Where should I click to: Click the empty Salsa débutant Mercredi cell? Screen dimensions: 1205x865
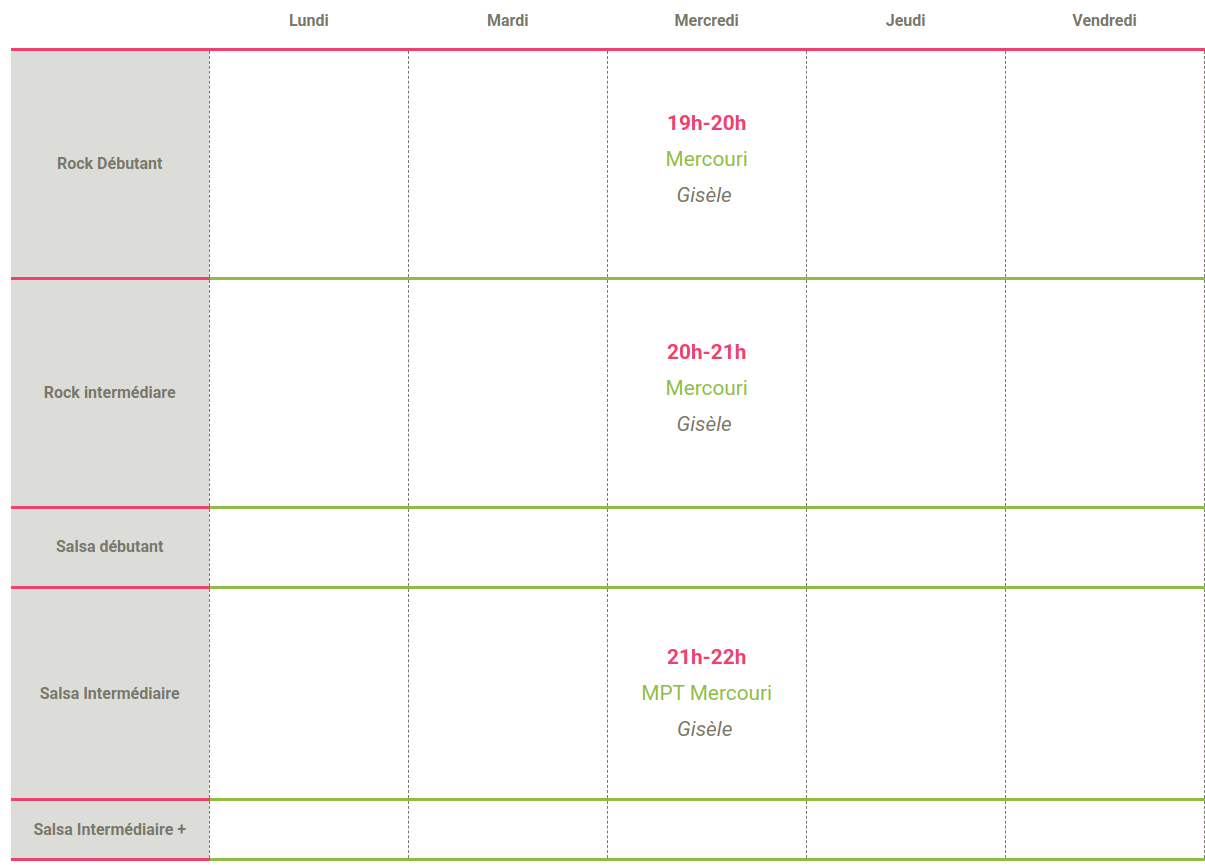coord(707,547)
